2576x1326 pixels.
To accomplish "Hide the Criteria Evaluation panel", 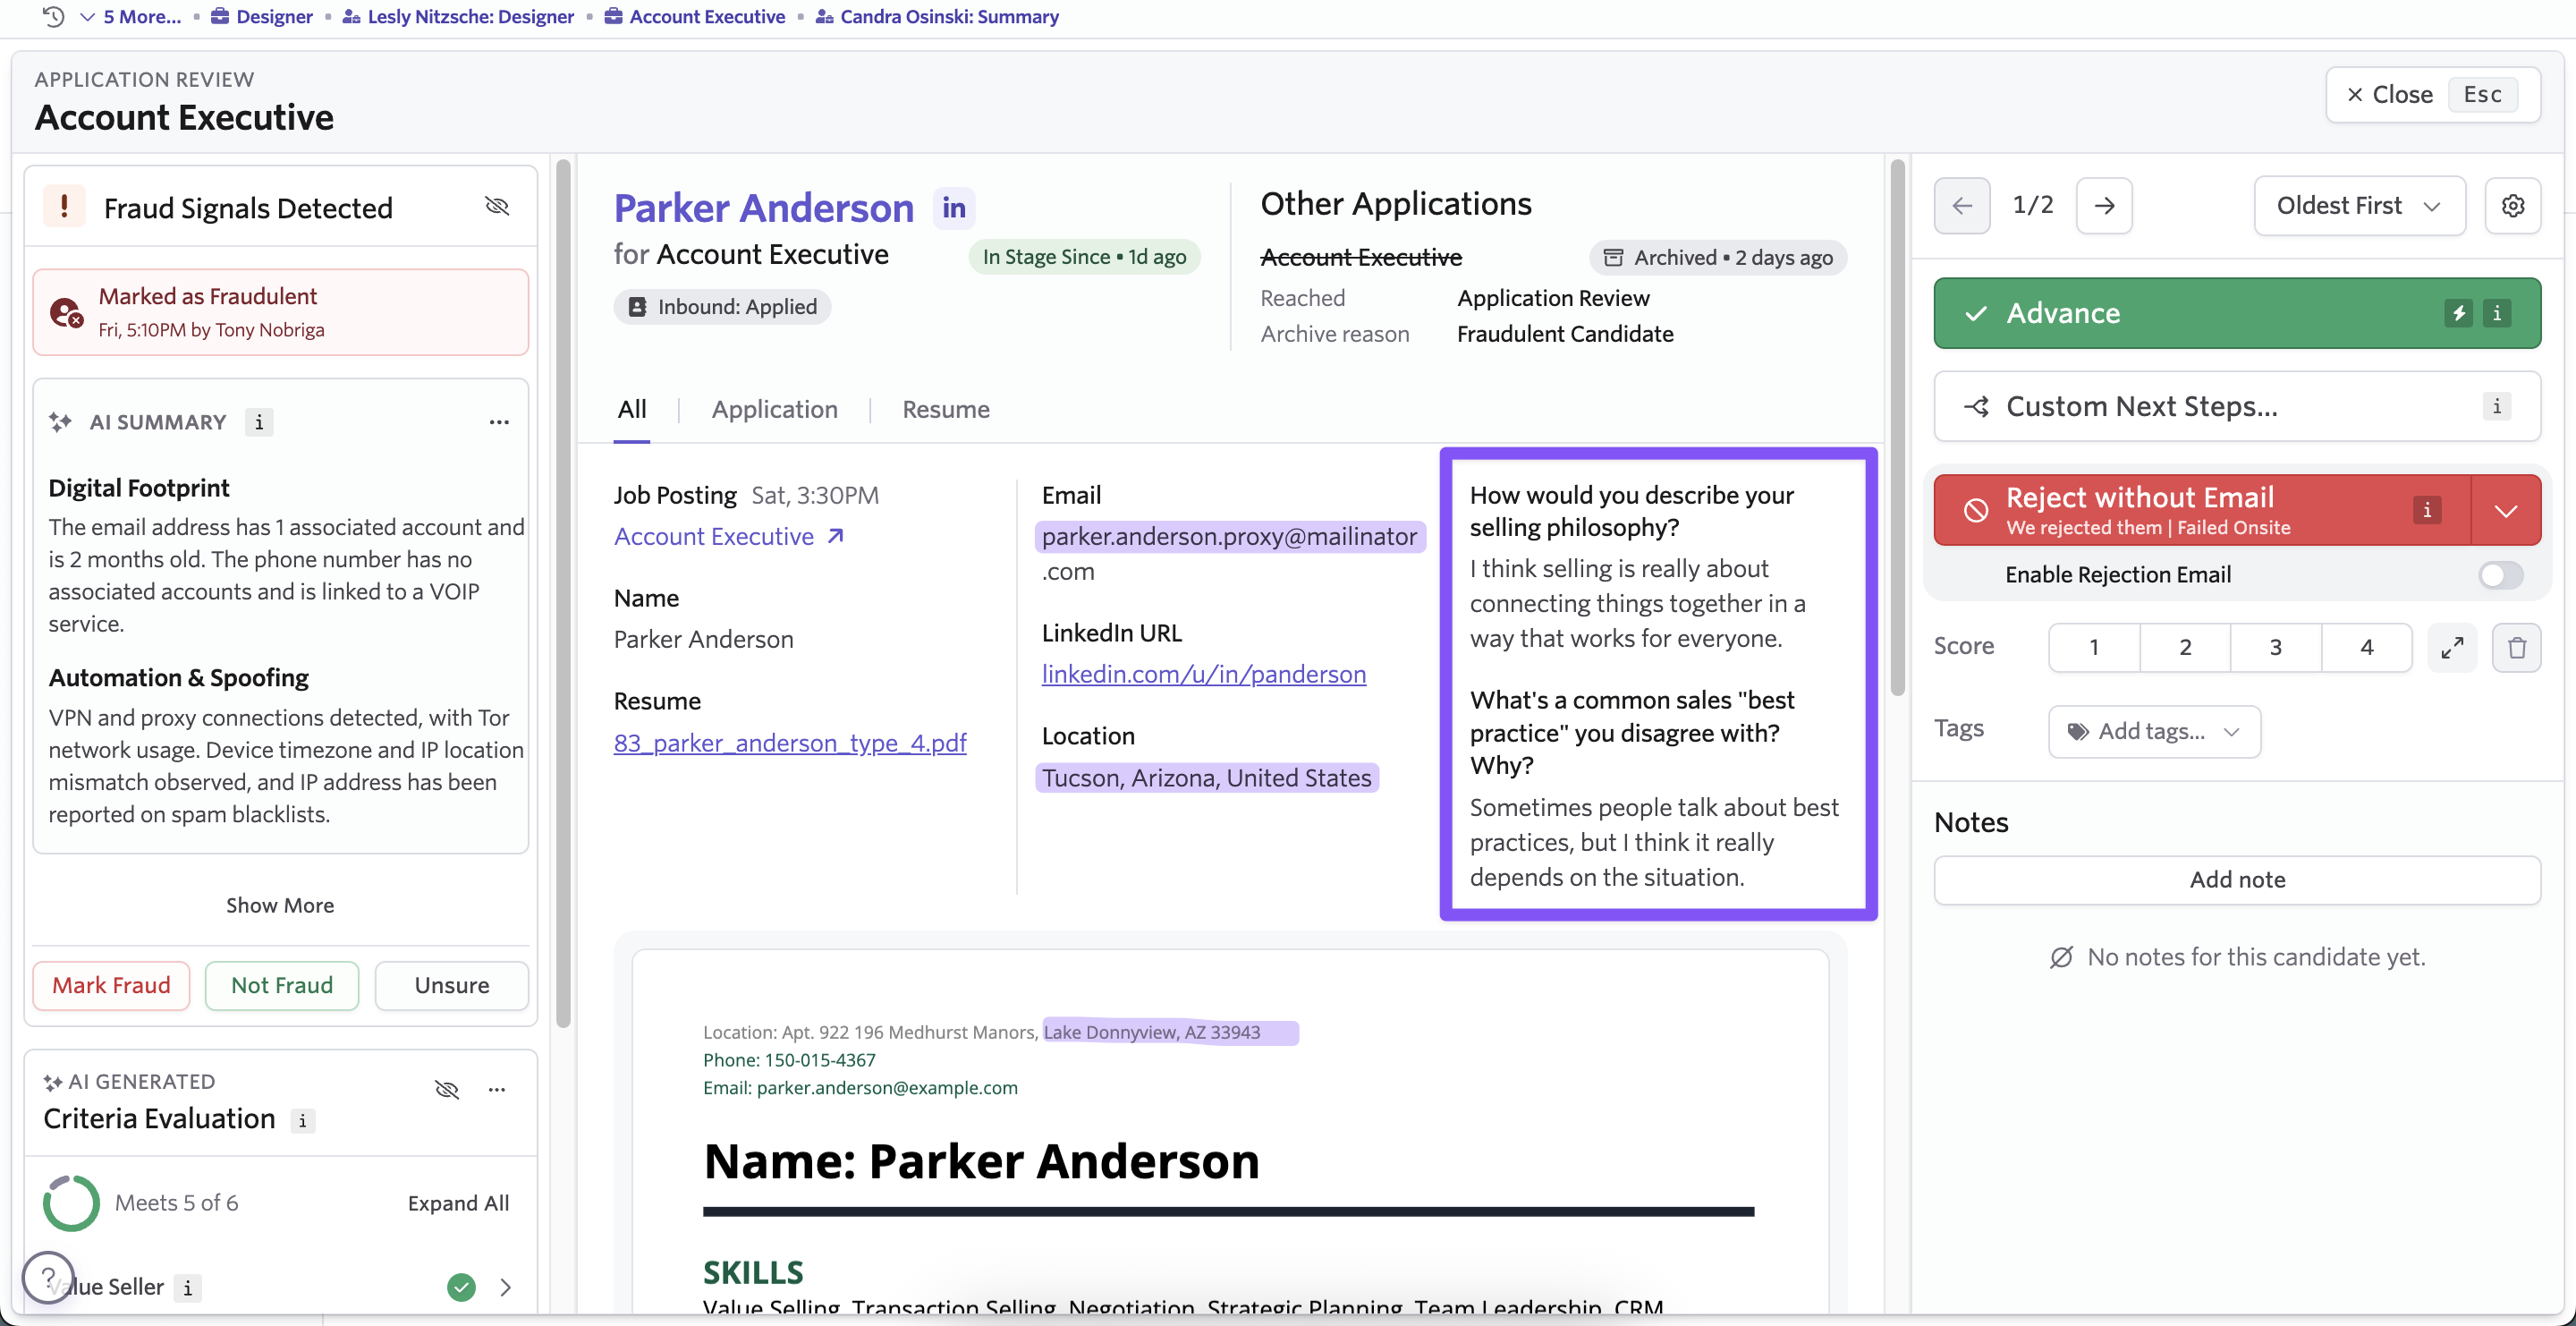I will coord(447,1088).
